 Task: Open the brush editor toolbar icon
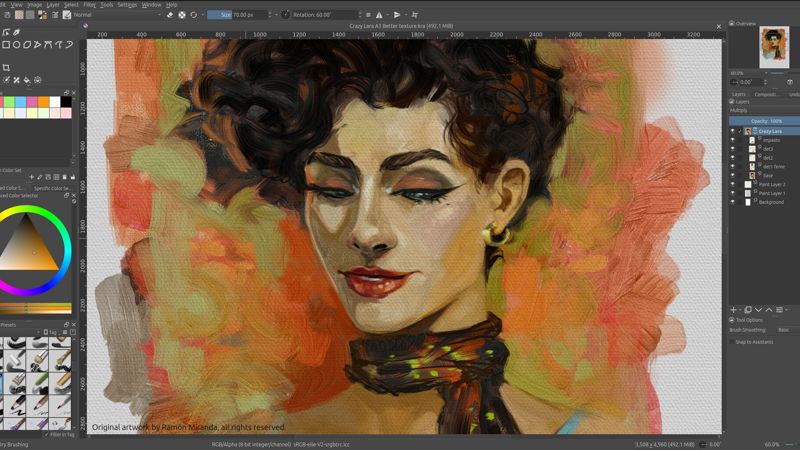click(55, 15)
